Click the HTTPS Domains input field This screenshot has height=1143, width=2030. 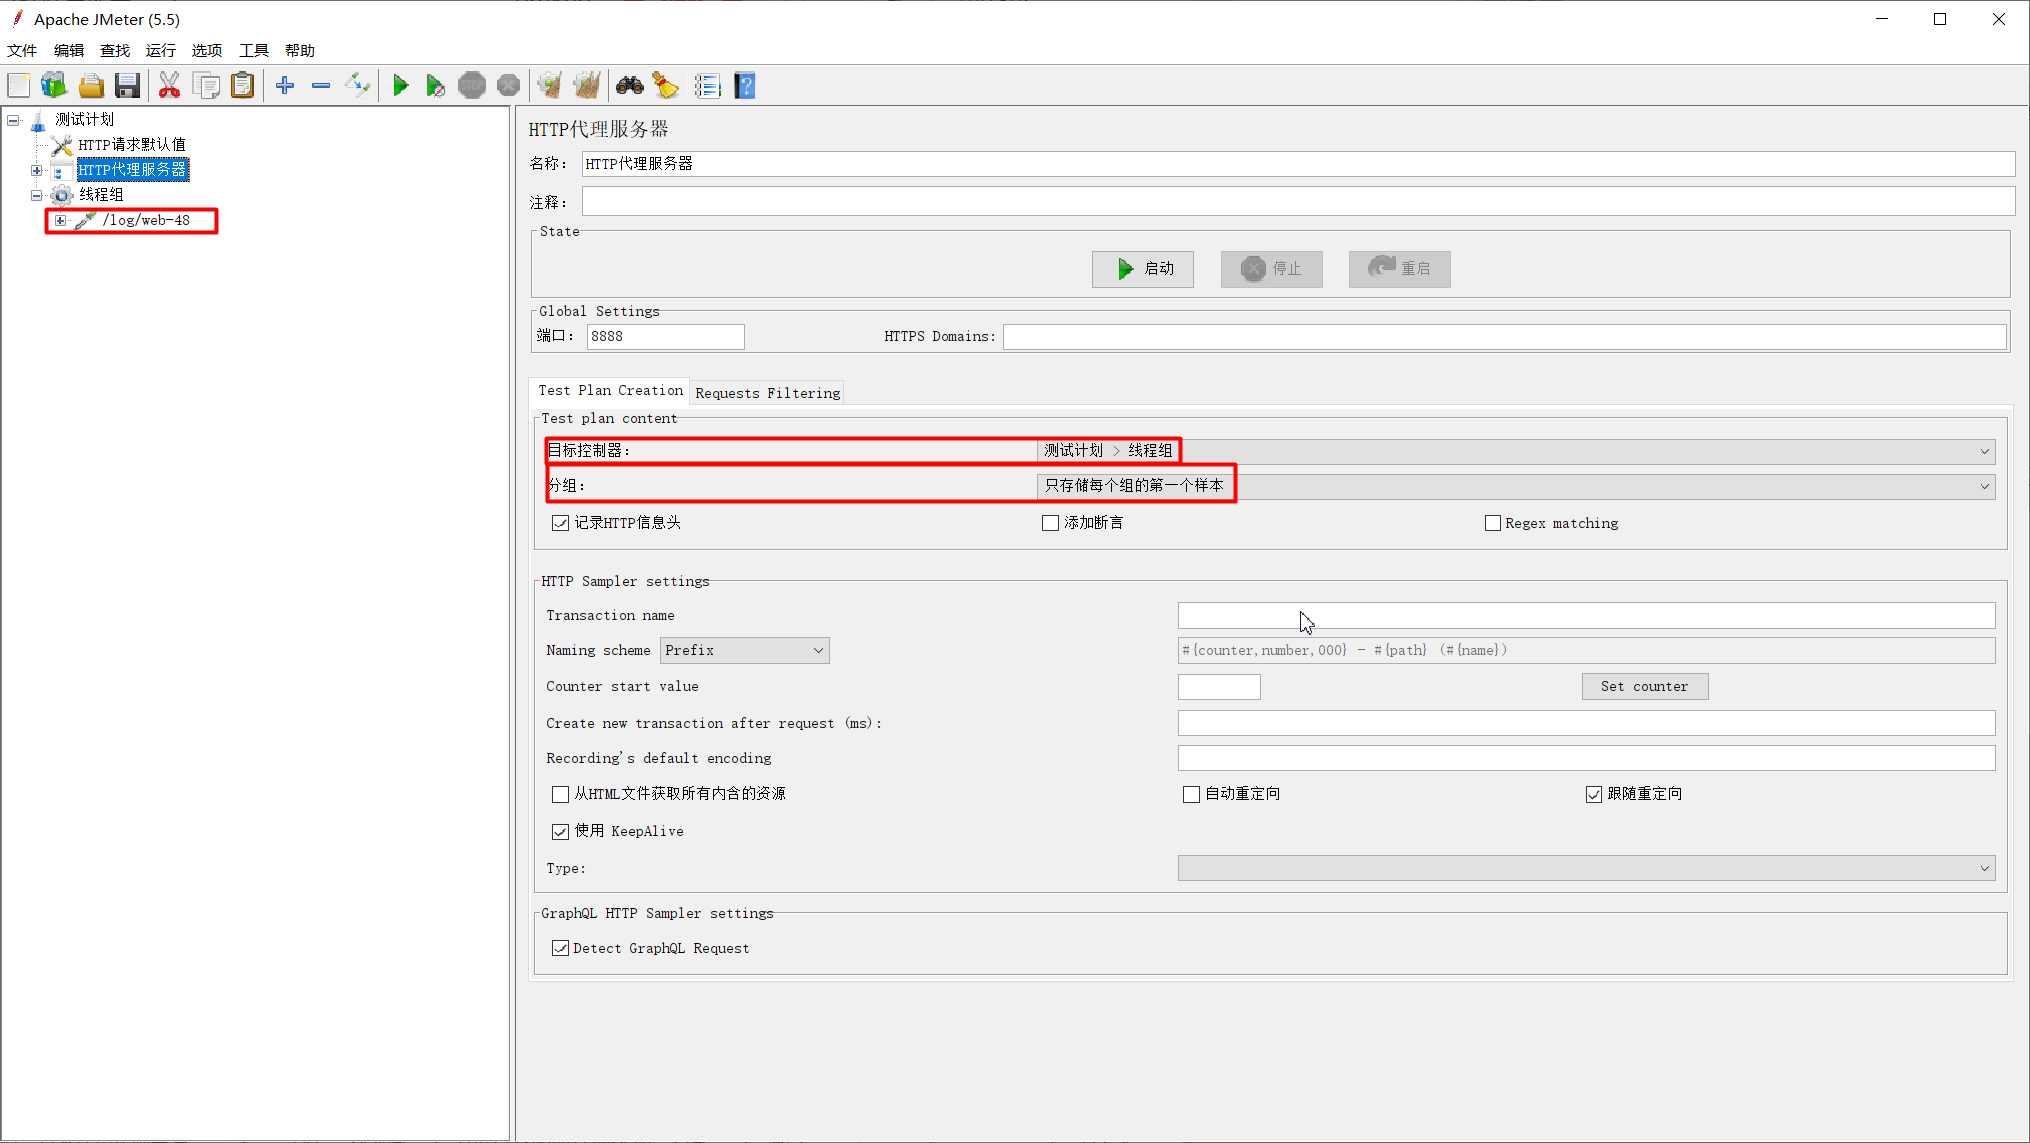click(x=1504, y=337)
